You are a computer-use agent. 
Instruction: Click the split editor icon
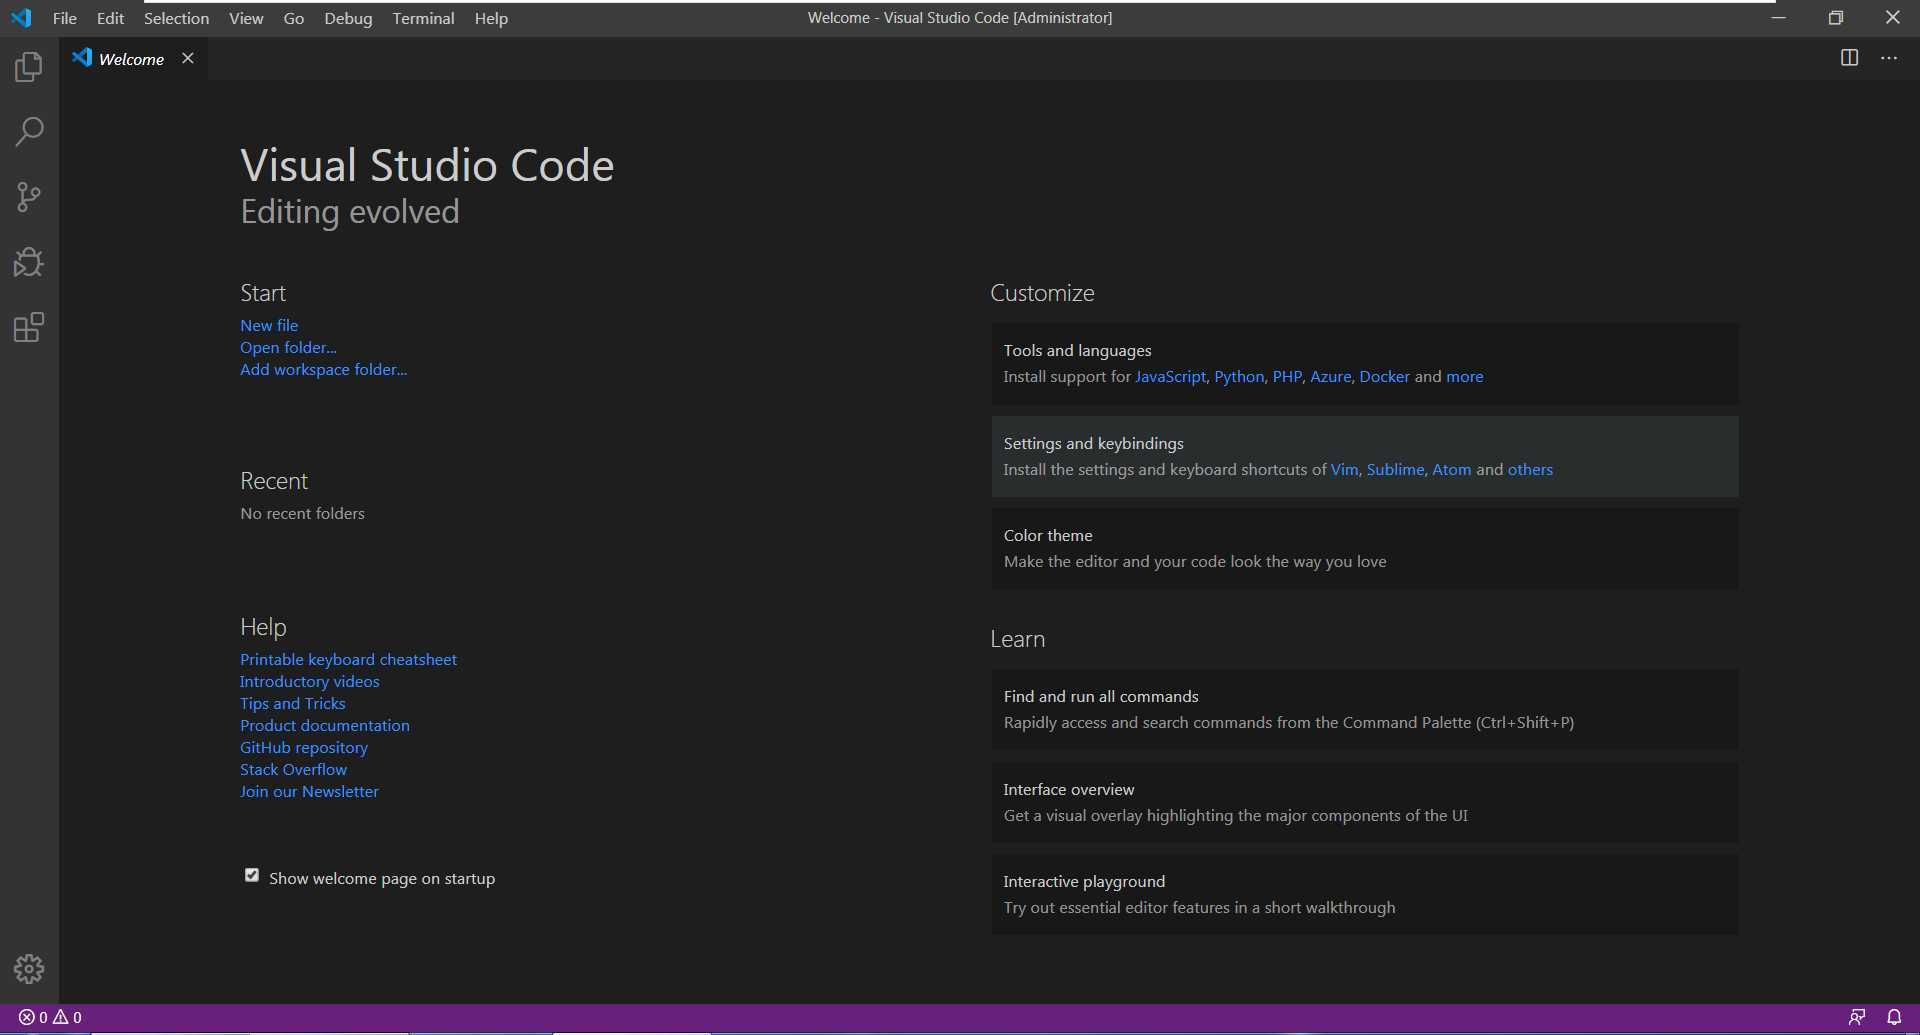pyautogui.click(x=1849, y=58)
